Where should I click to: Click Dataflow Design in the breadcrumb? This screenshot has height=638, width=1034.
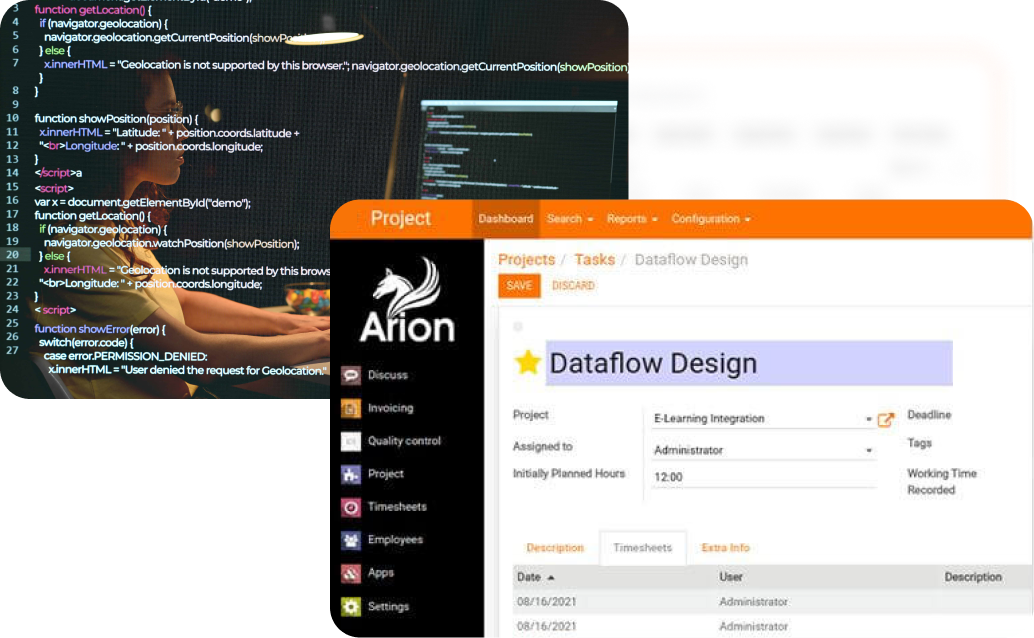(x=691, y=260)
